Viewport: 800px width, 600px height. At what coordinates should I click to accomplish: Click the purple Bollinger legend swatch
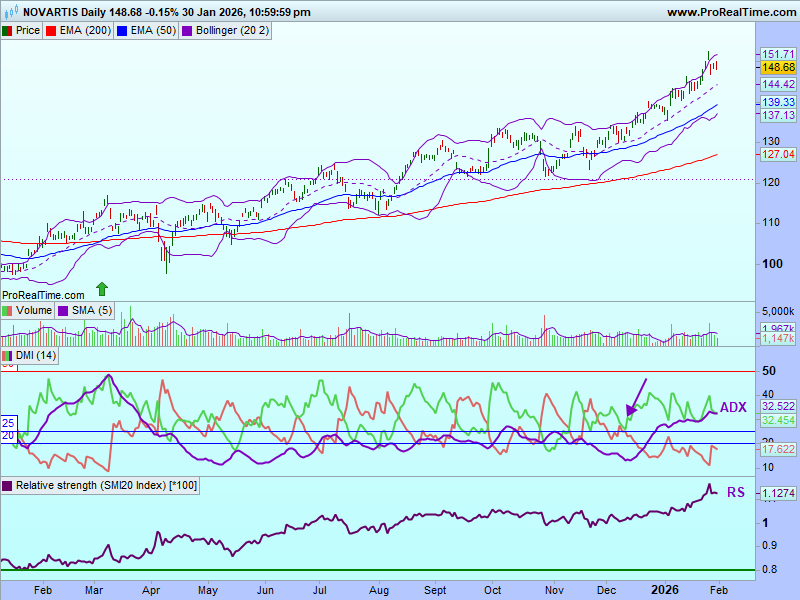(187, 31)
